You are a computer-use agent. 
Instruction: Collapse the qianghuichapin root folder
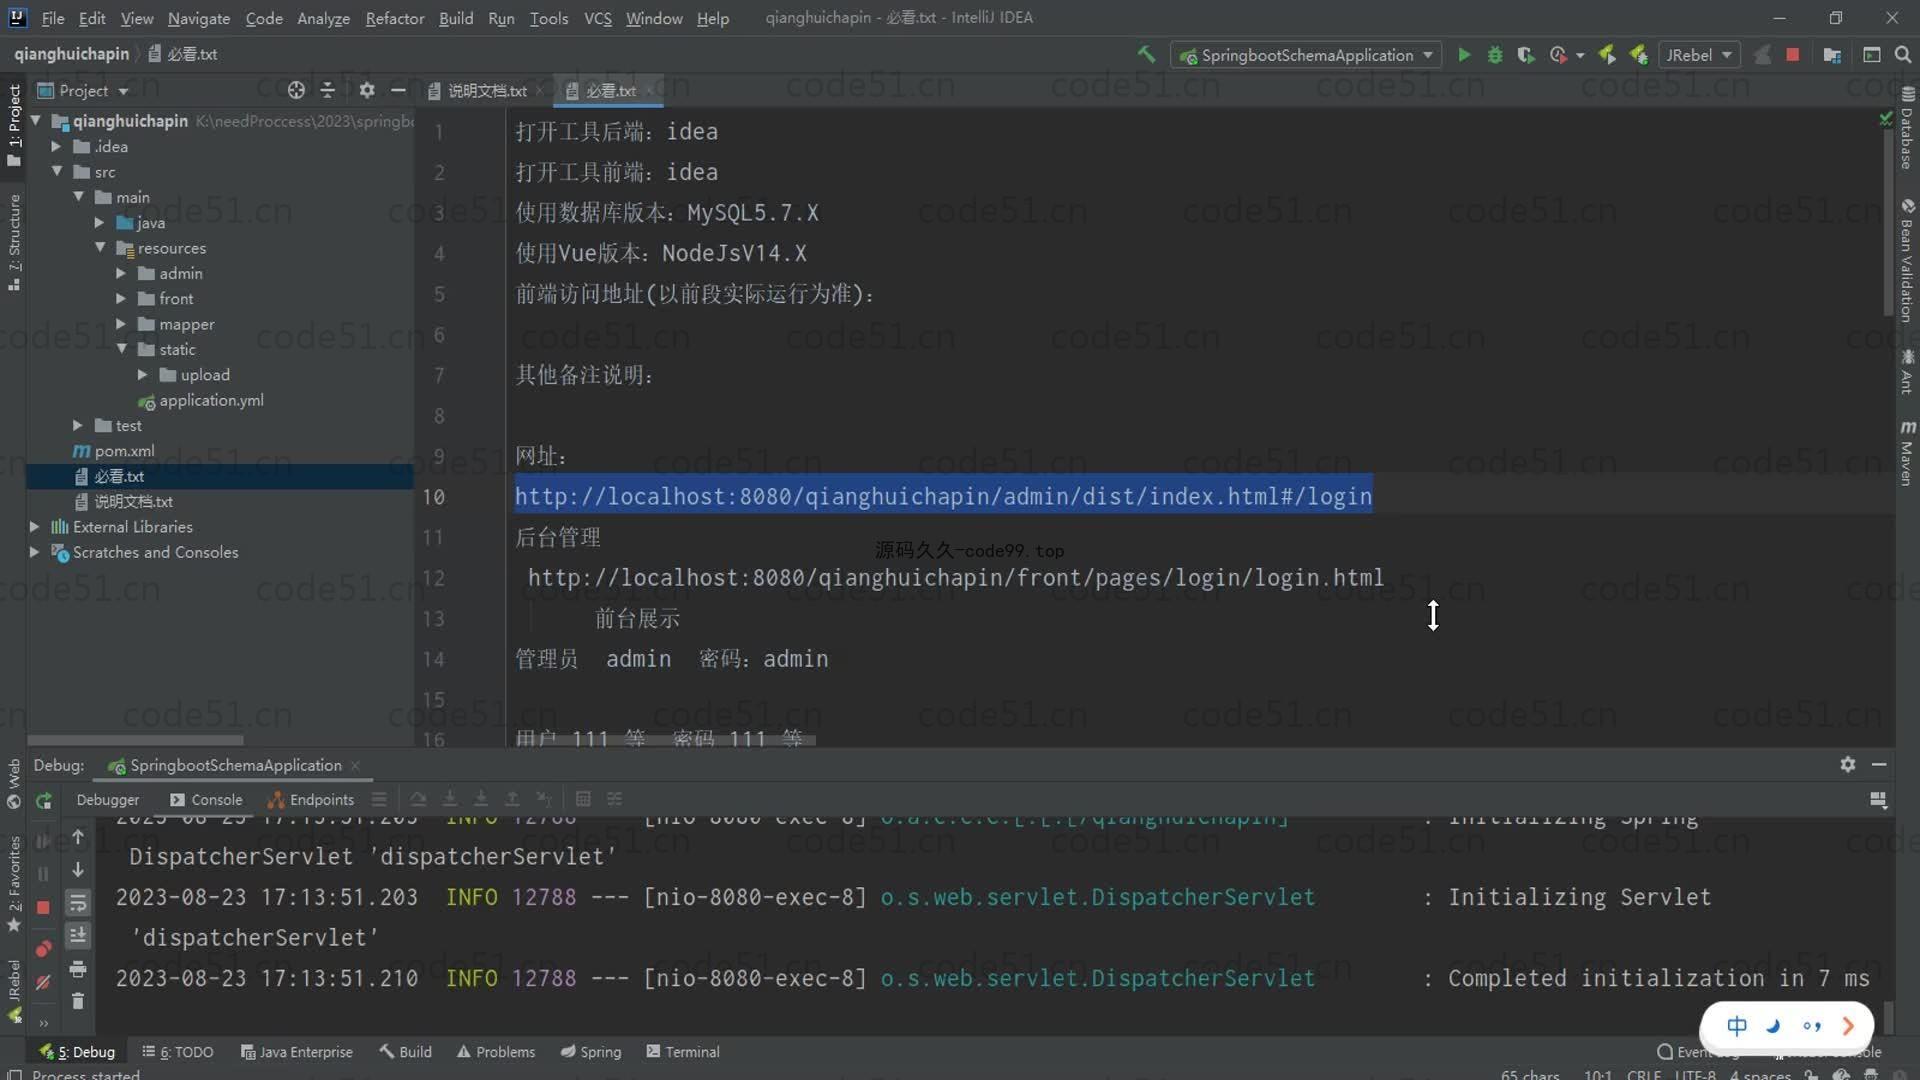[x=36, y=120]
